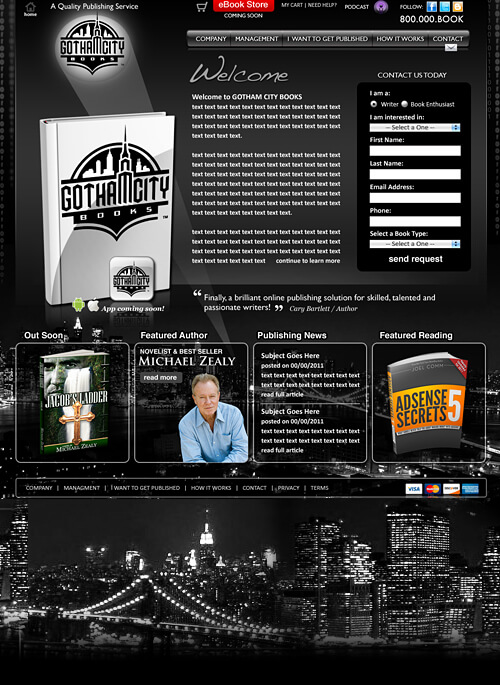
Task: Open the Twitter follow icon
Action: [x=445, y=7]
